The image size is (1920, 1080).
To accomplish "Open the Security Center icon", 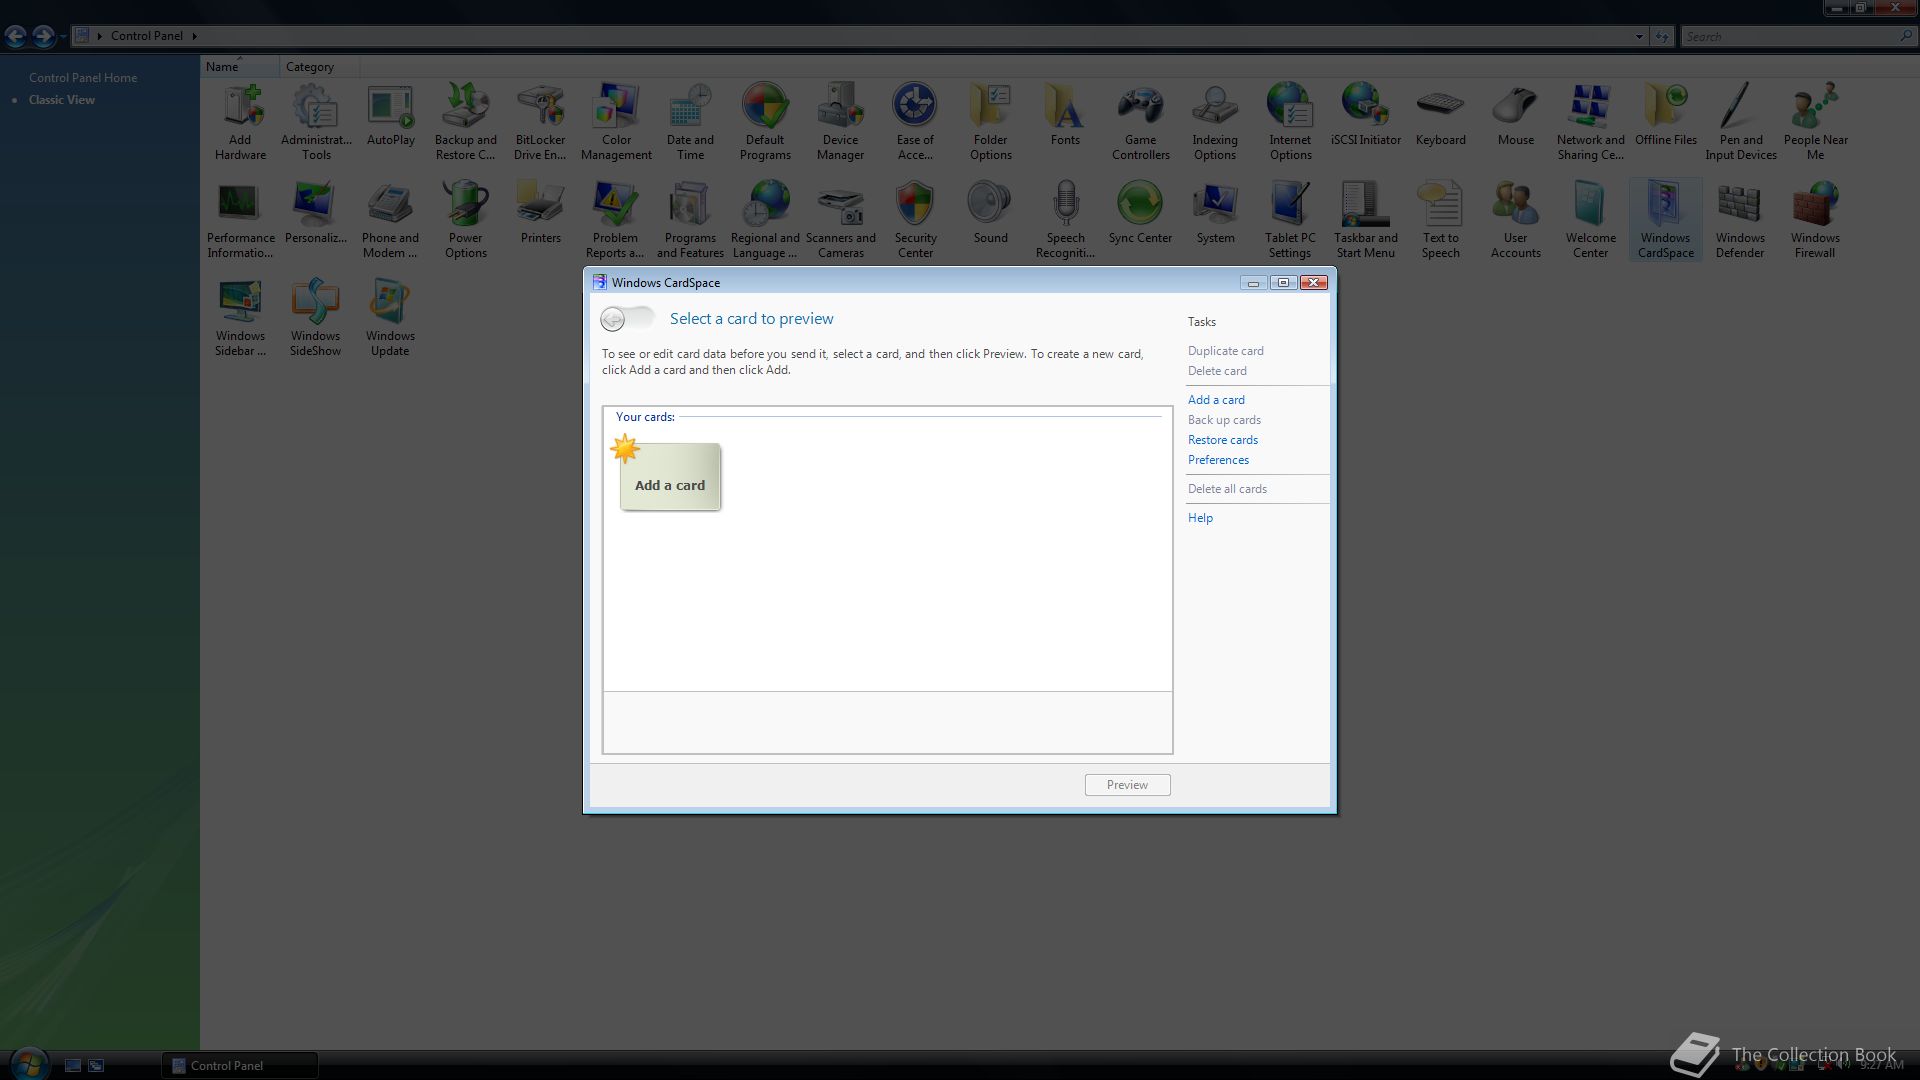I will (915, 220).
